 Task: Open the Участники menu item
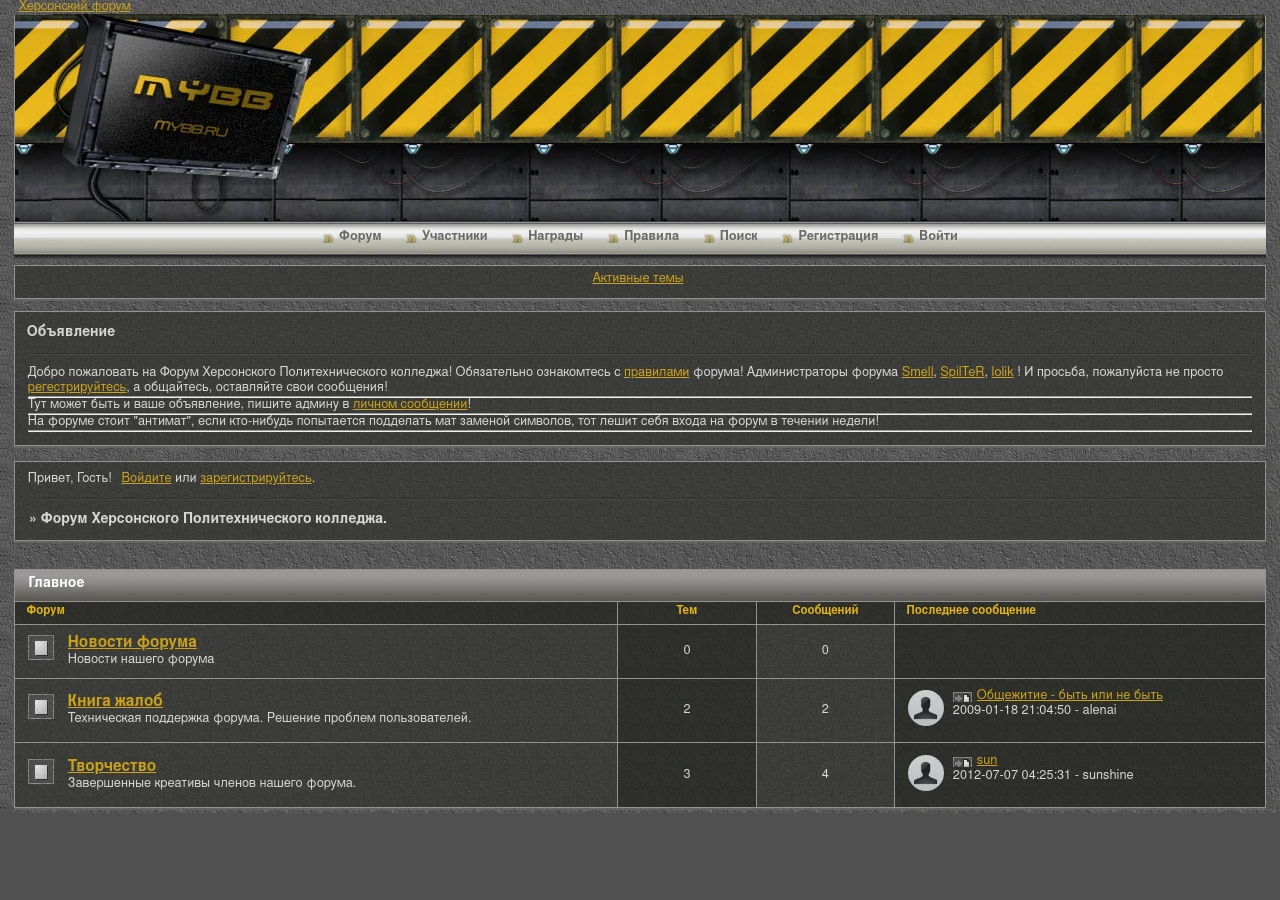click(x=455, y=237)
